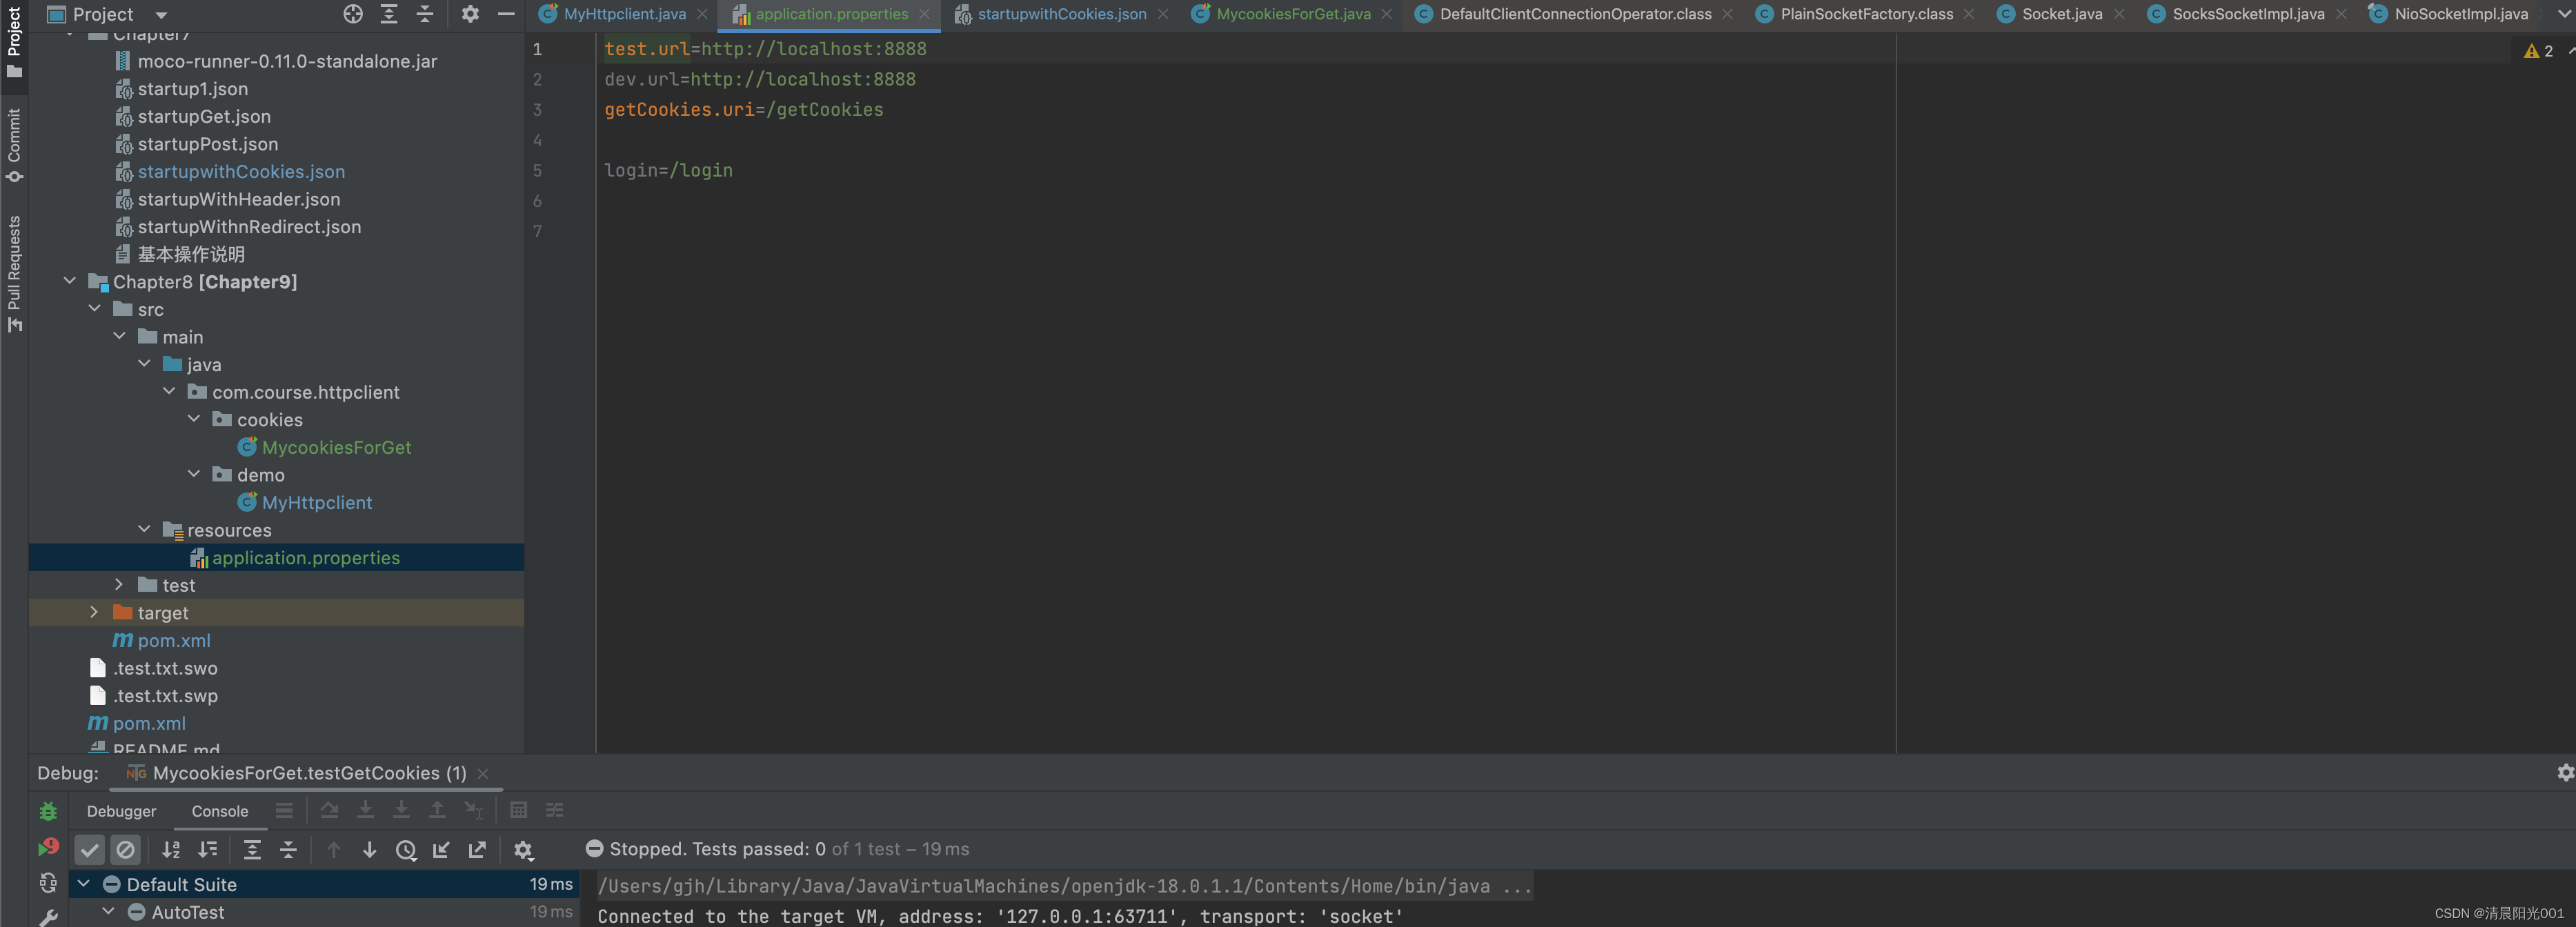
Task: Toggle 'Show Ignored' tests filter
Action: coord(126,850)
